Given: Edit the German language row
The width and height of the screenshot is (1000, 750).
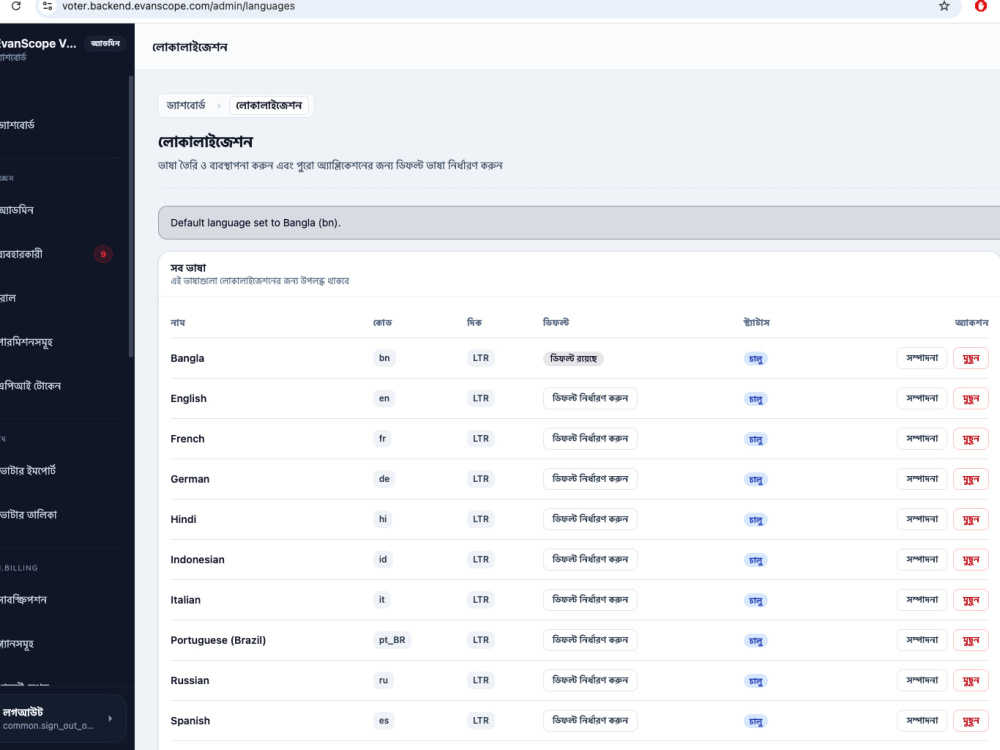Looking at the screenshot, I should coord(922,479).
